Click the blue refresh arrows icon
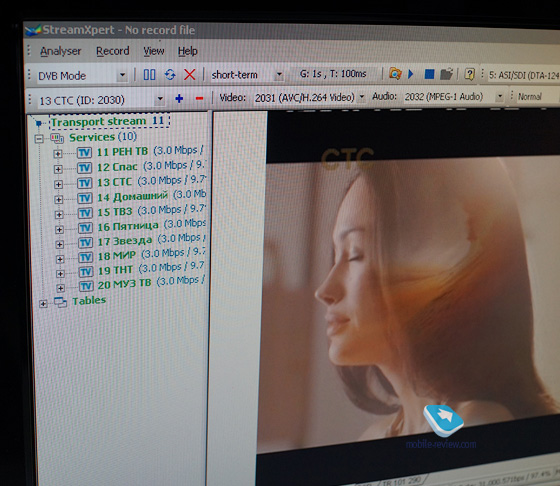560x486 pixels. click(x=170, y=75)
